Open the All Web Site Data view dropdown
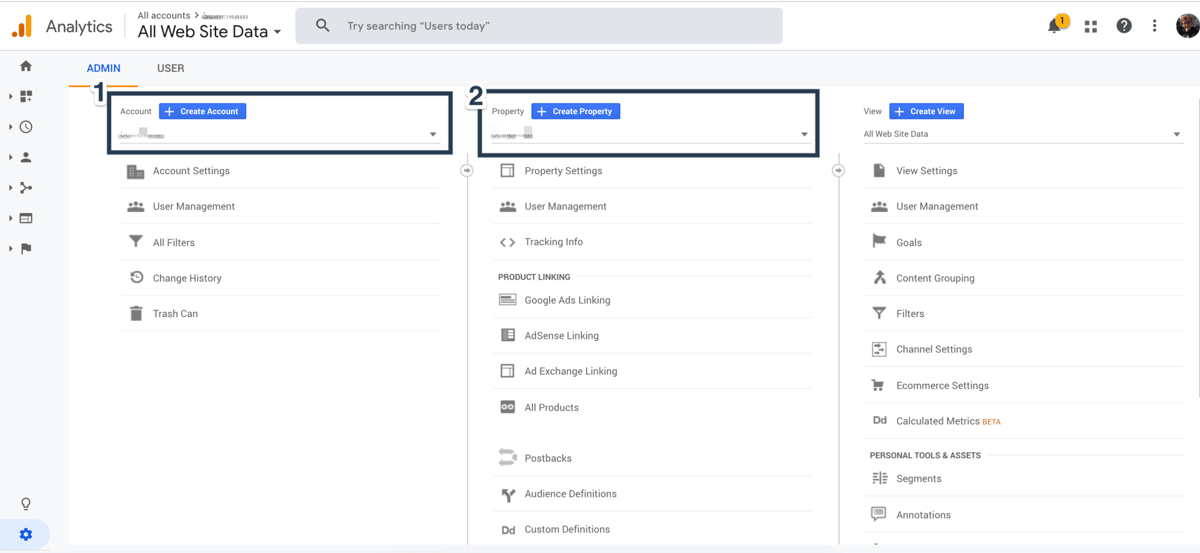 pos(1022,134)
